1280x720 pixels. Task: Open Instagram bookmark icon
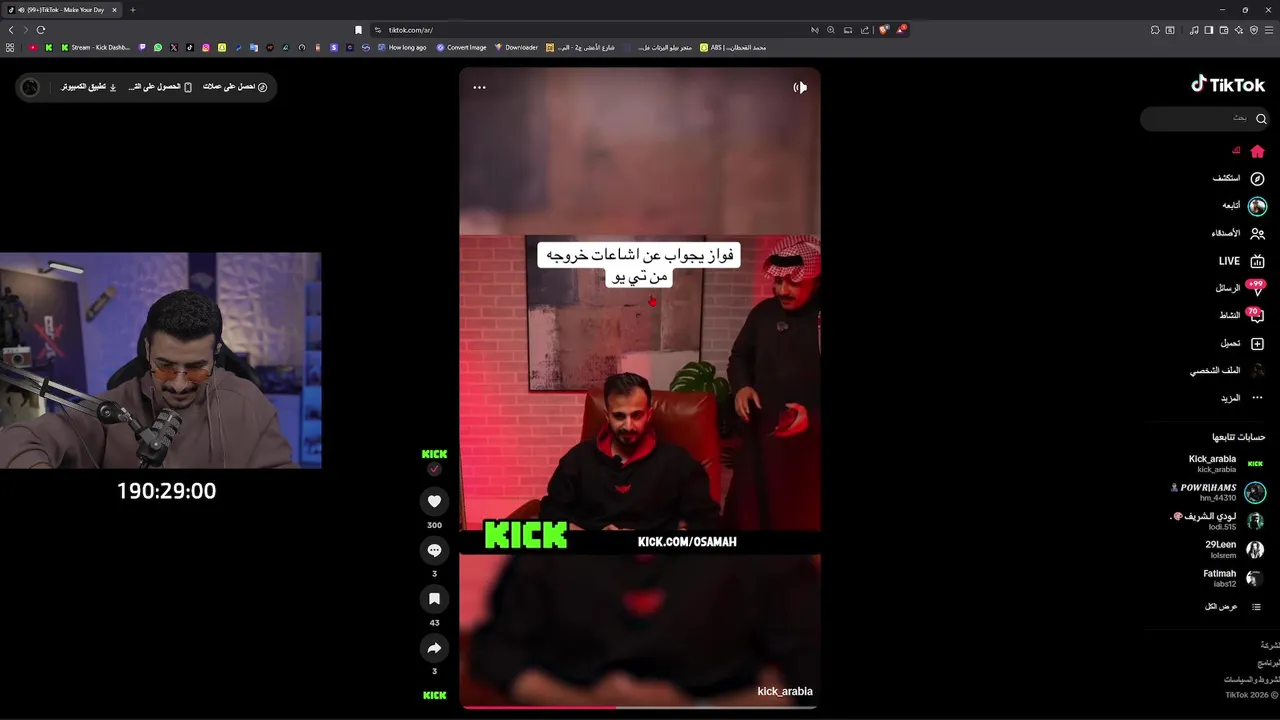pos(206,47)
